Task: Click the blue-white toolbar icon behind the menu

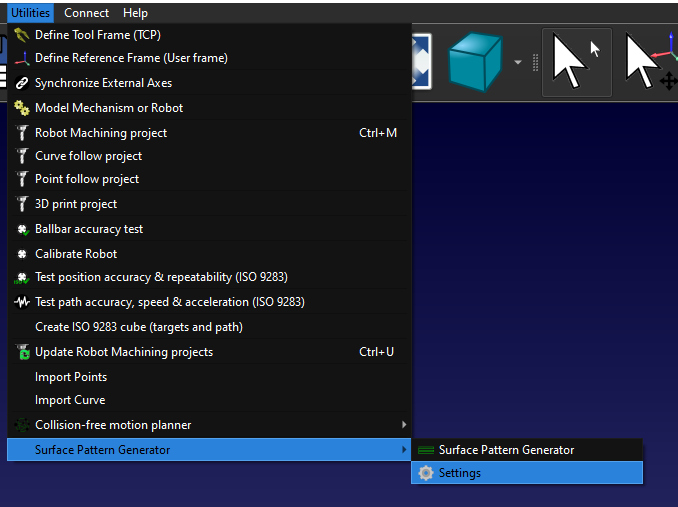Action: click(421, 61)
